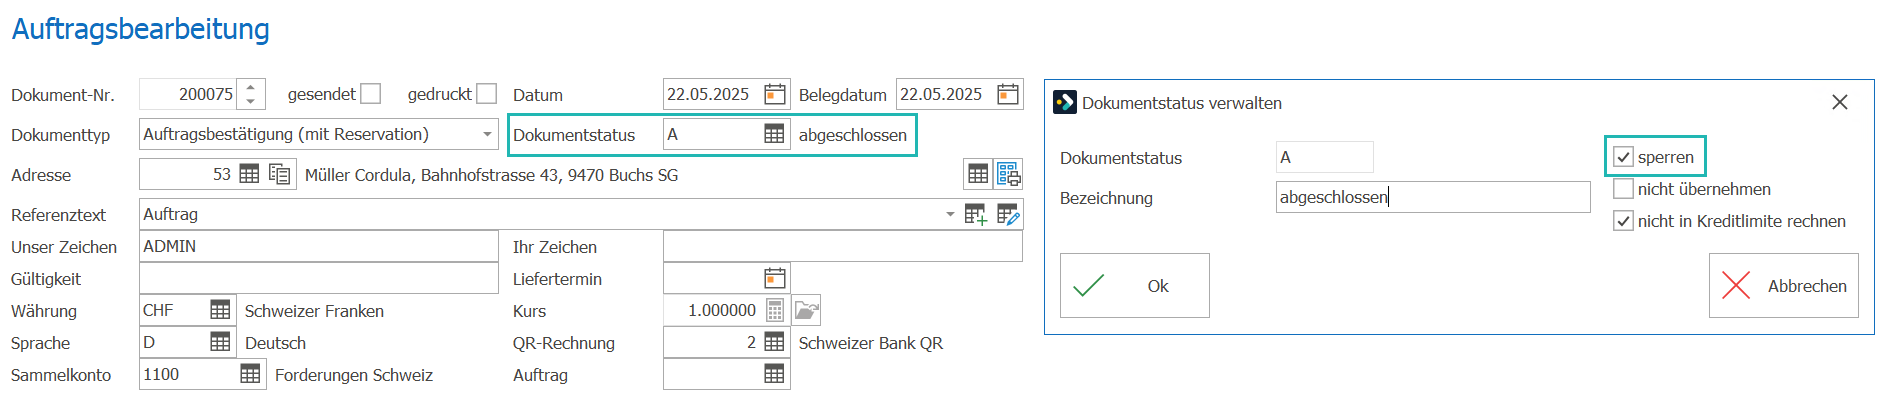Click the Bezeichnung field containing abgeschlossen
The image size is (1884, 415).
click(x=1433, y=197)
